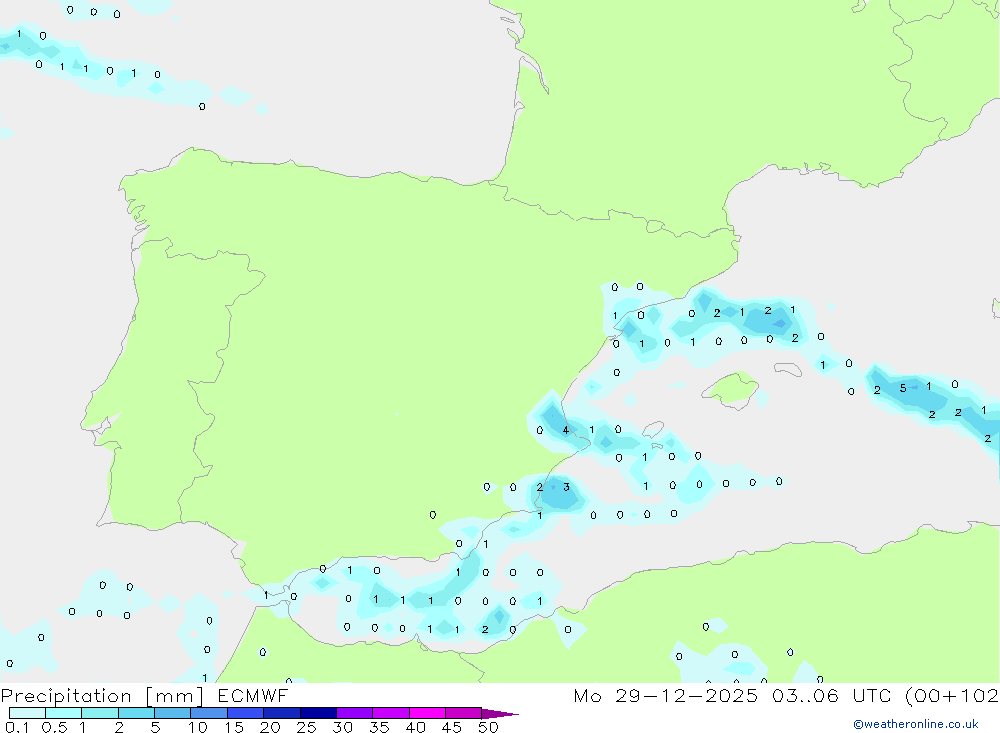Click legend value '40'
The image size is (1000, 733).
coord(415,727)
